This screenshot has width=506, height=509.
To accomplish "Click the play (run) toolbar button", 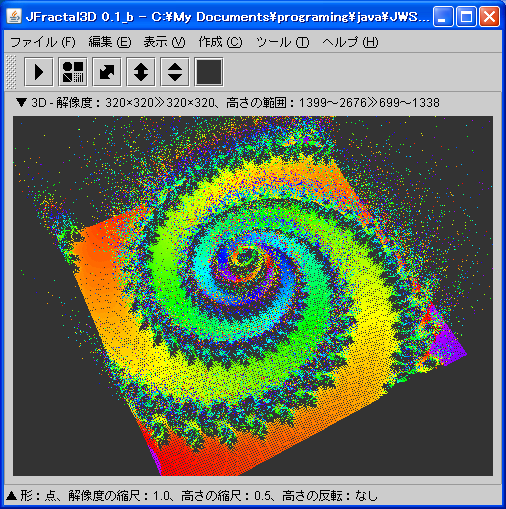I will coord(39,72).
